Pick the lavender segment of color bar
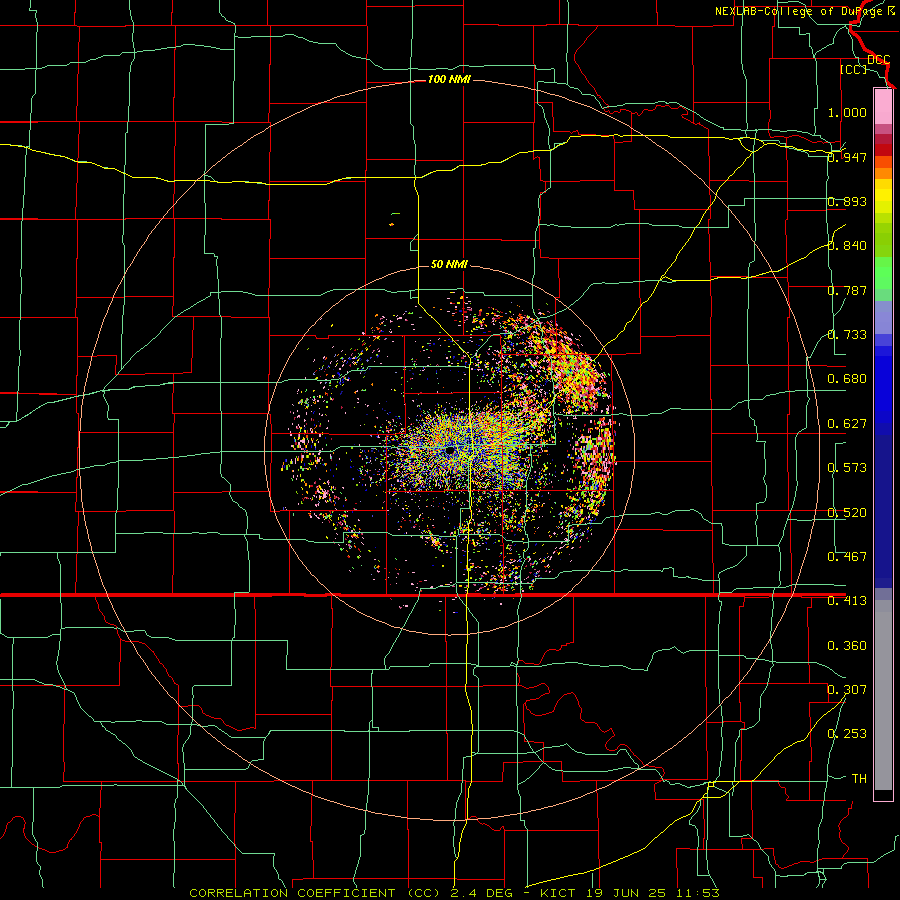 (883, 318)
